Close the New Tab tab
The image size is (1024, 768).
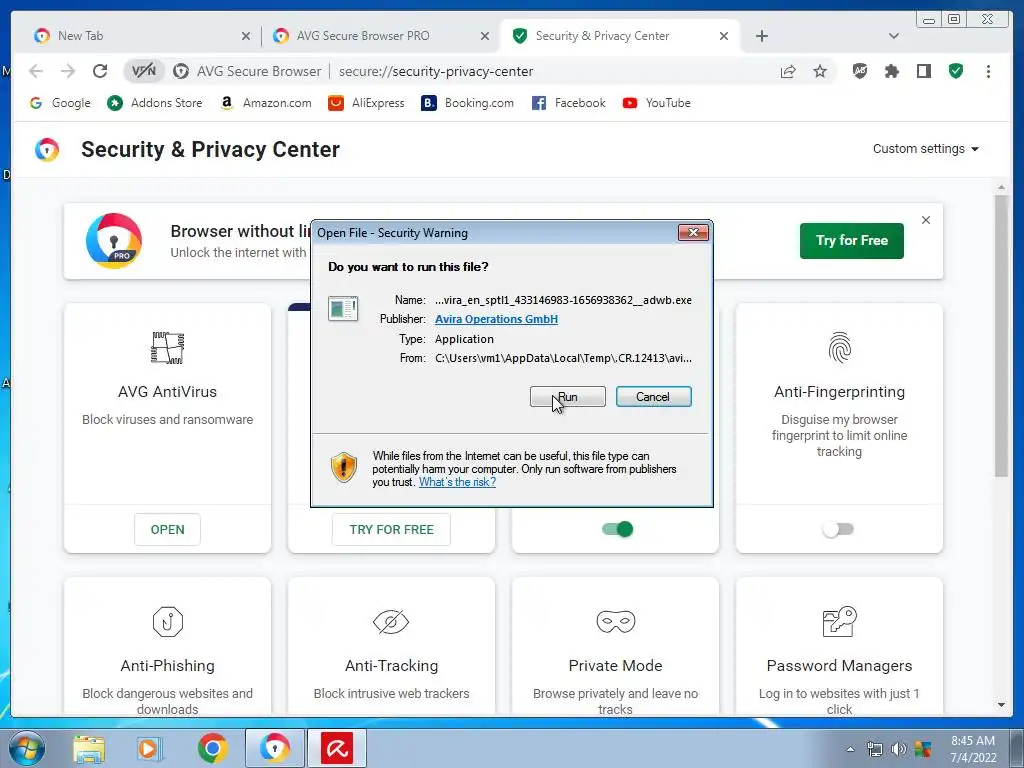point(246,37)
